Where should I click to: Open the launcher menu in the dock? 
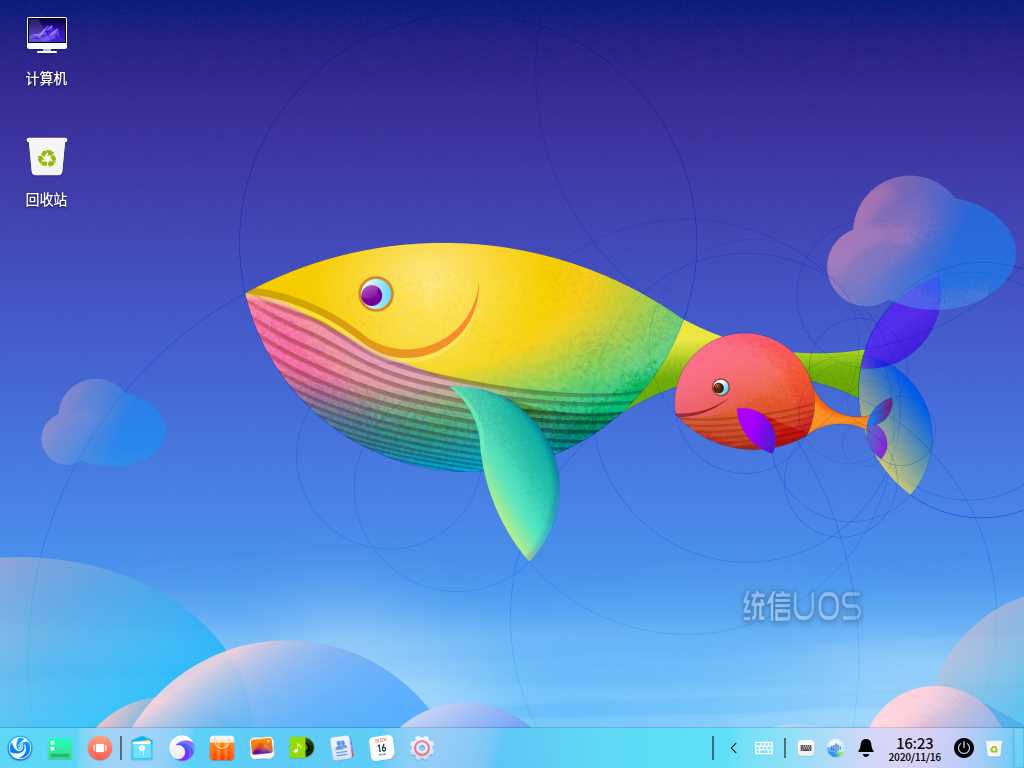20,748
